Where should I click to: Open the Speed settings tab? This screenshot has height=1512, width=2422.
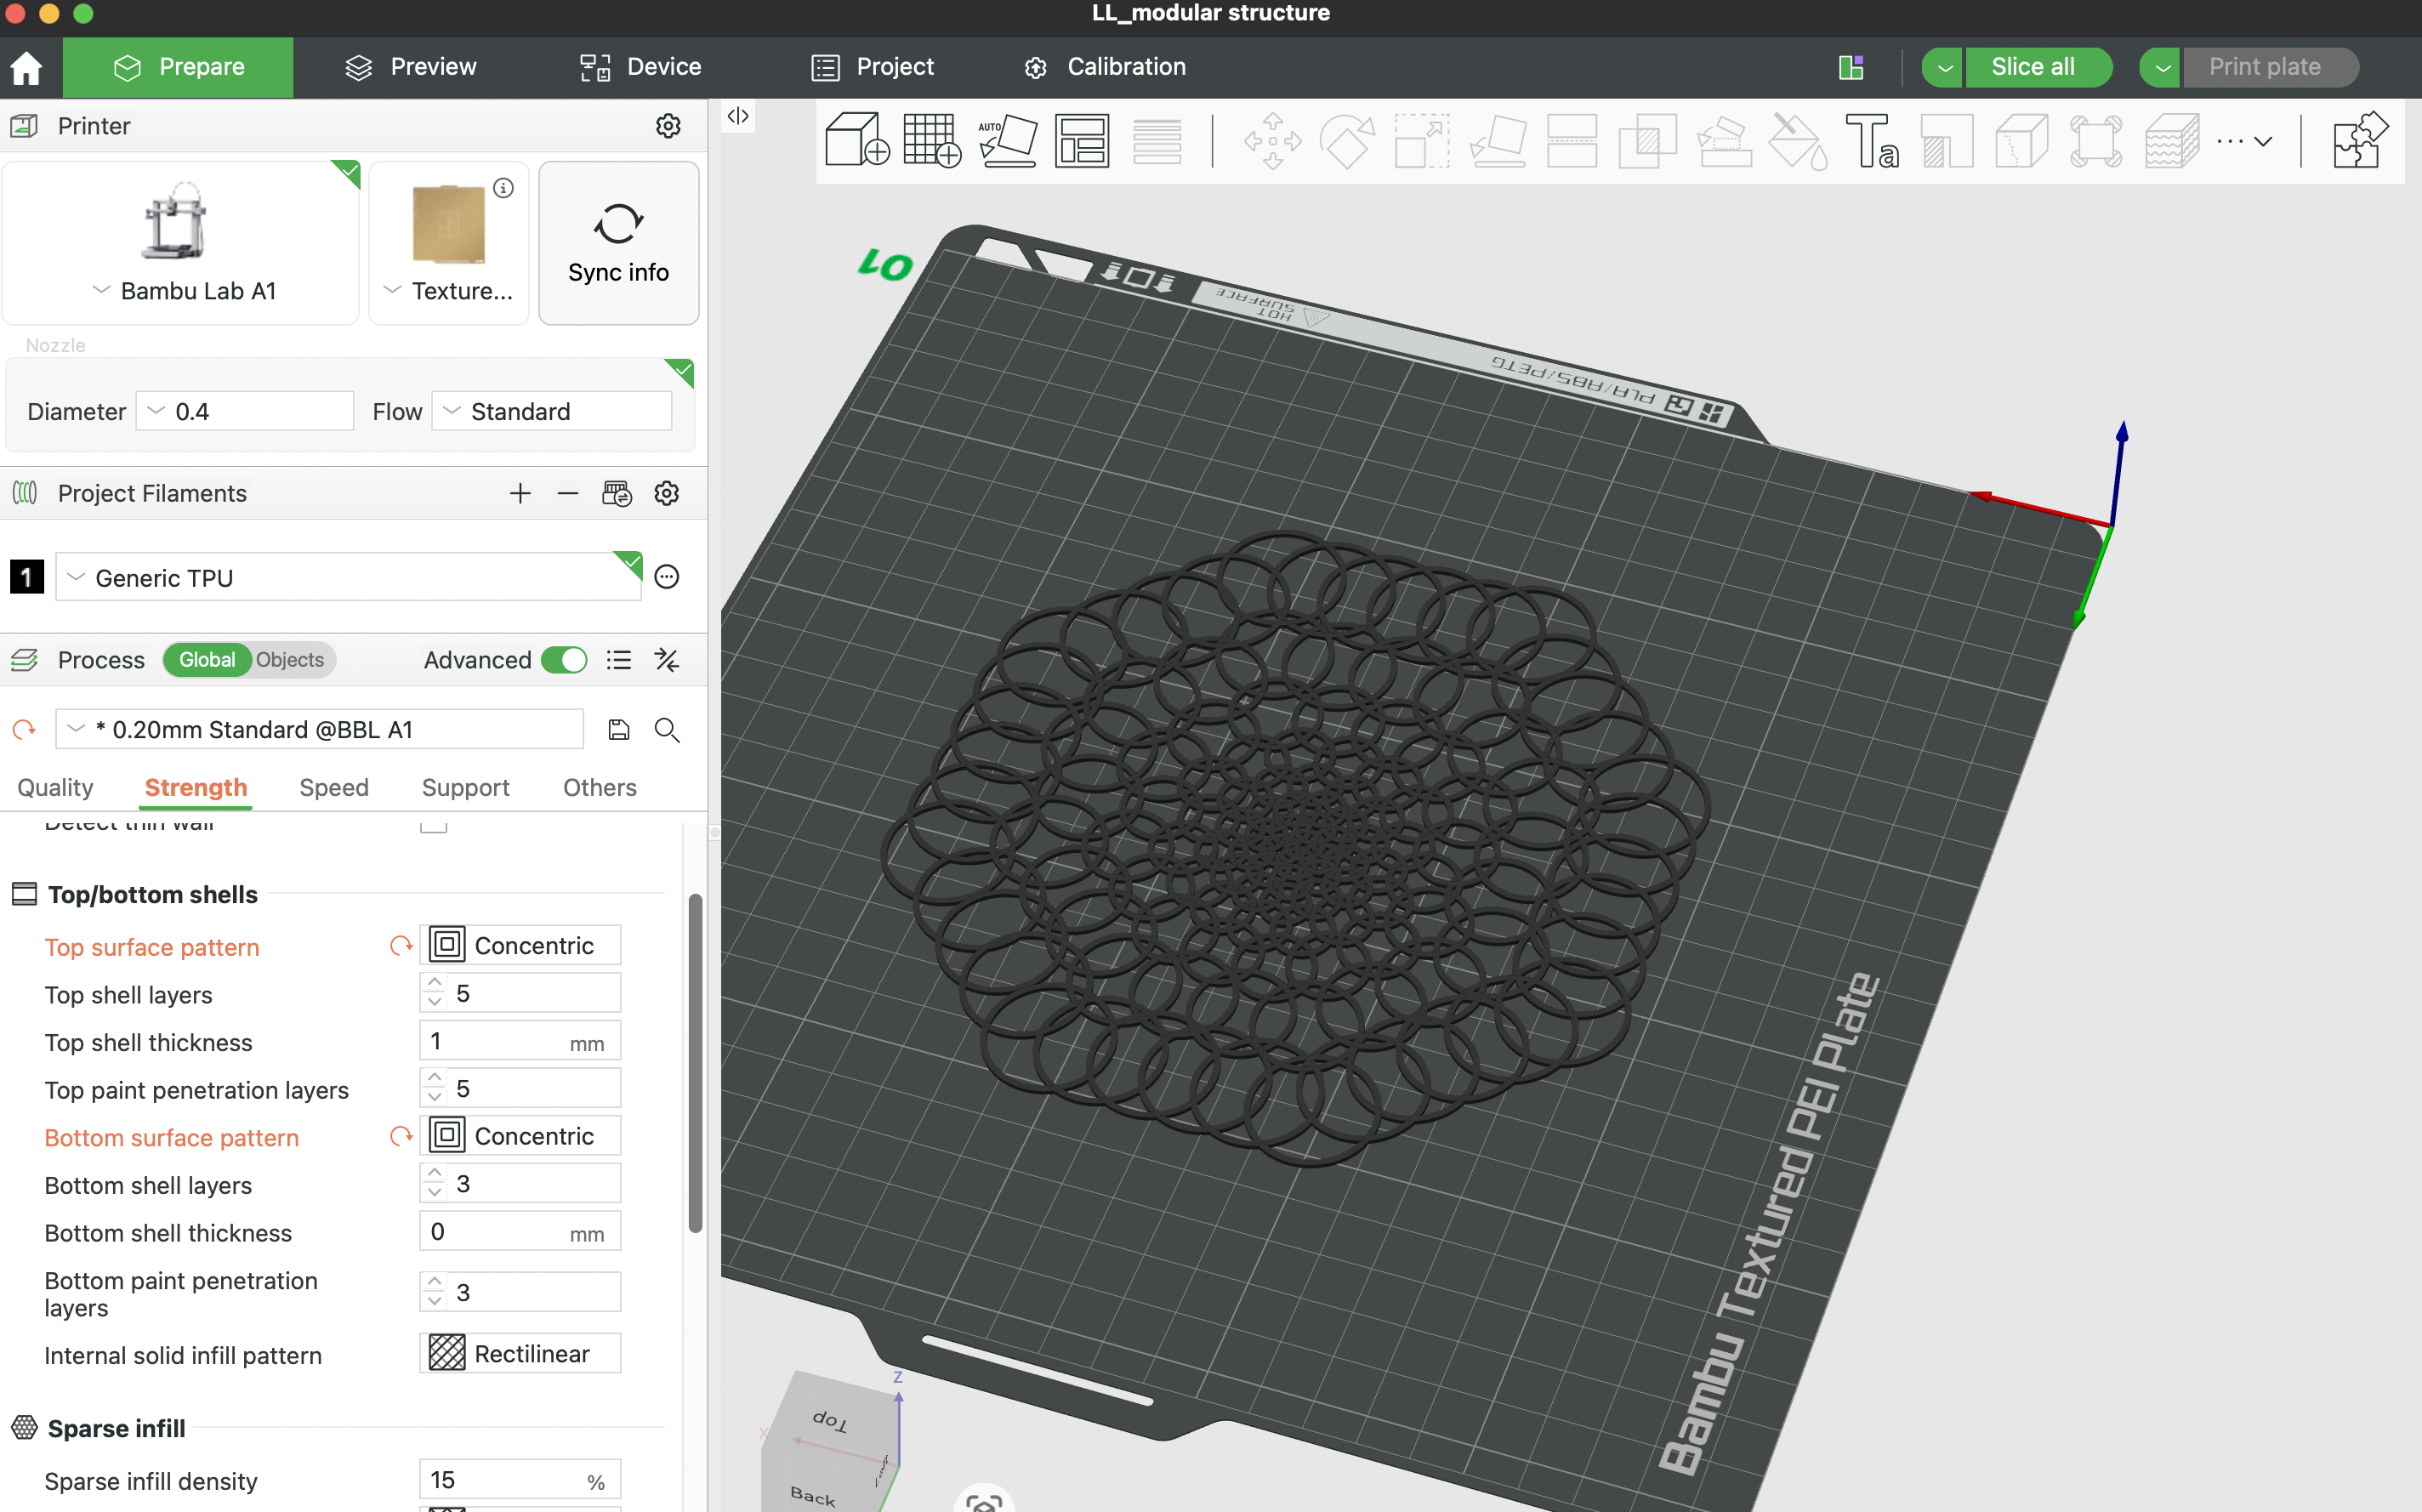pyautogui.click(x=334, y=788)
